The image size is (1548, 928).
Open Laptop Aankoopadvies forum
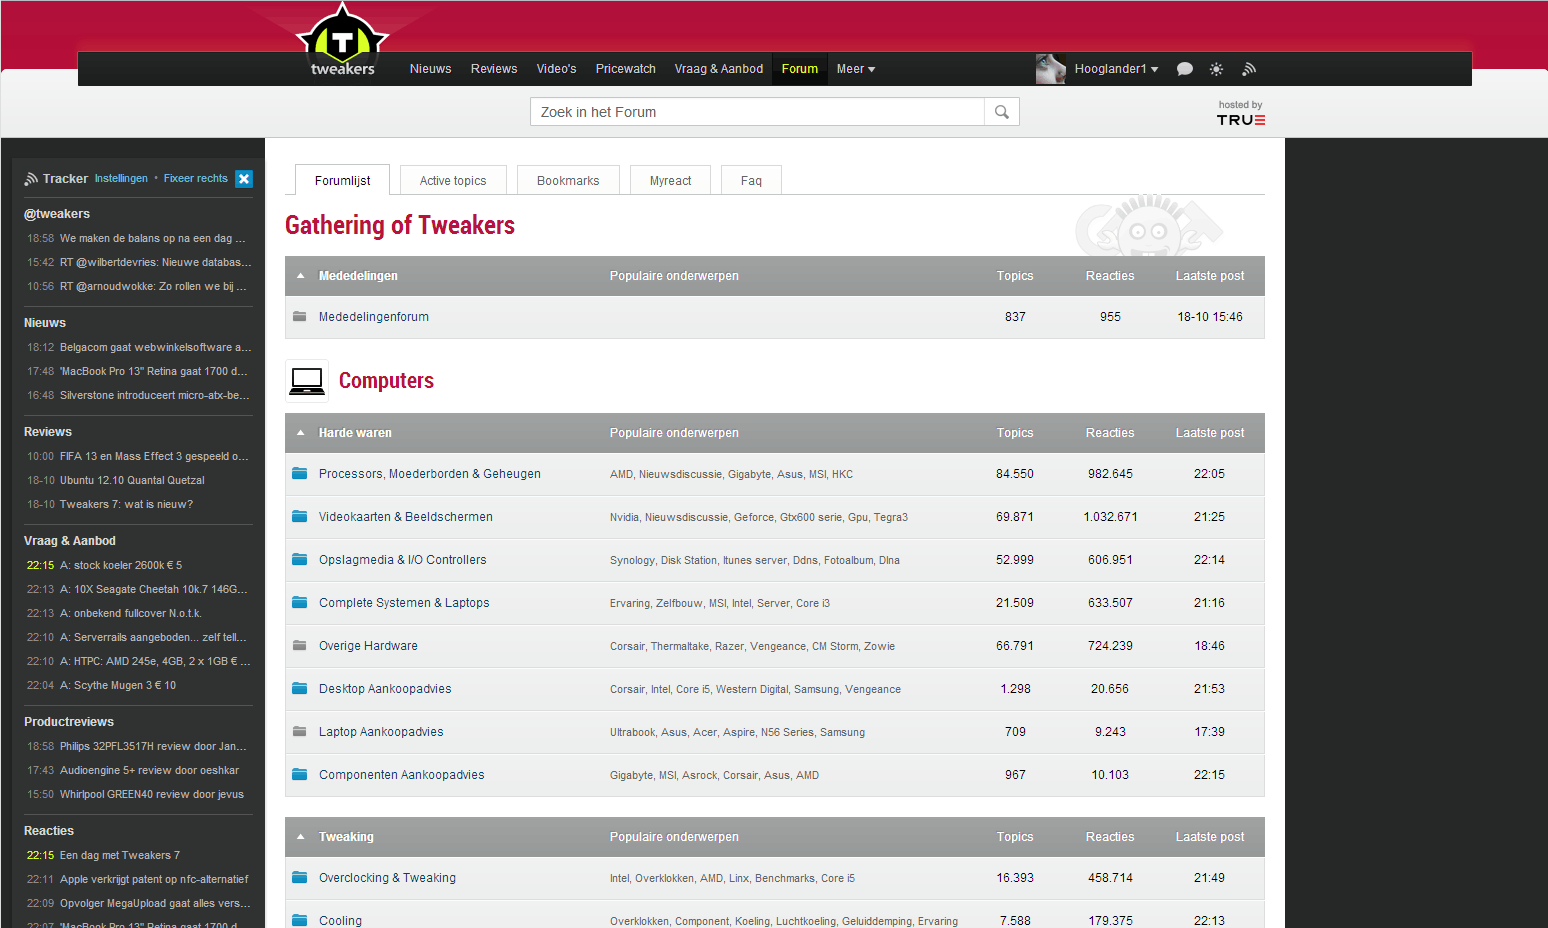coord(381,732)
